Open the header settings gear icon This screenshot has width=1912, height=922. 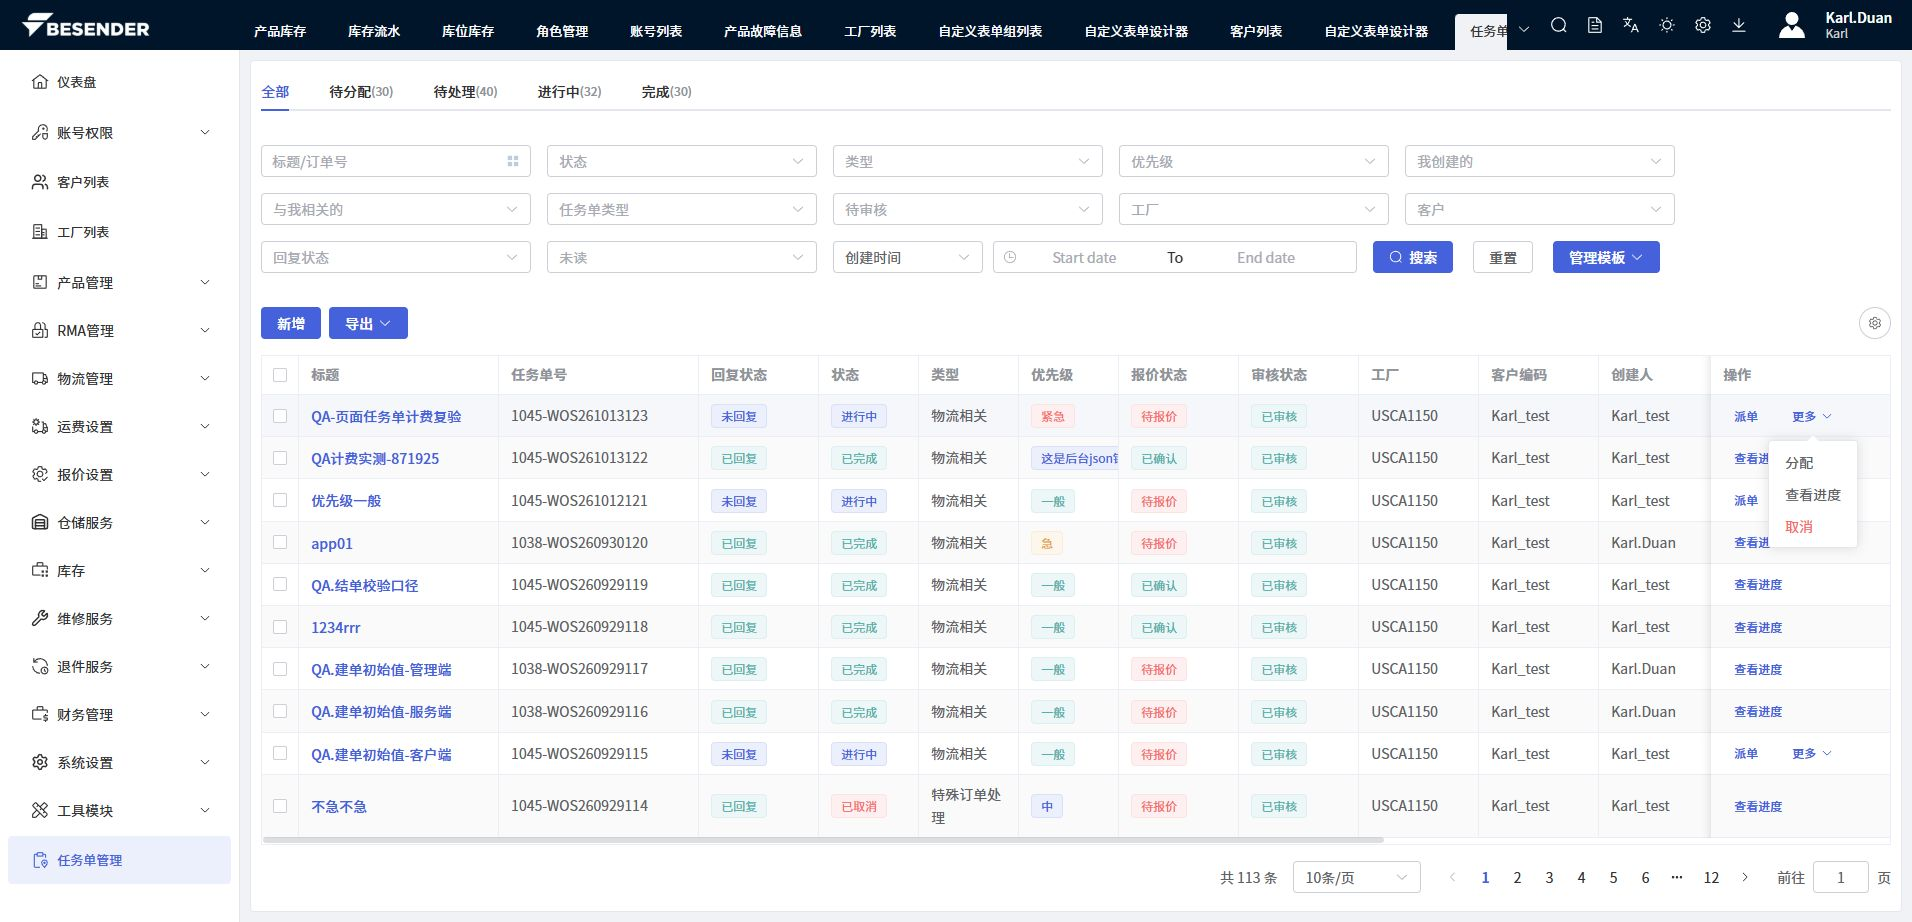tap(1703, 25)
